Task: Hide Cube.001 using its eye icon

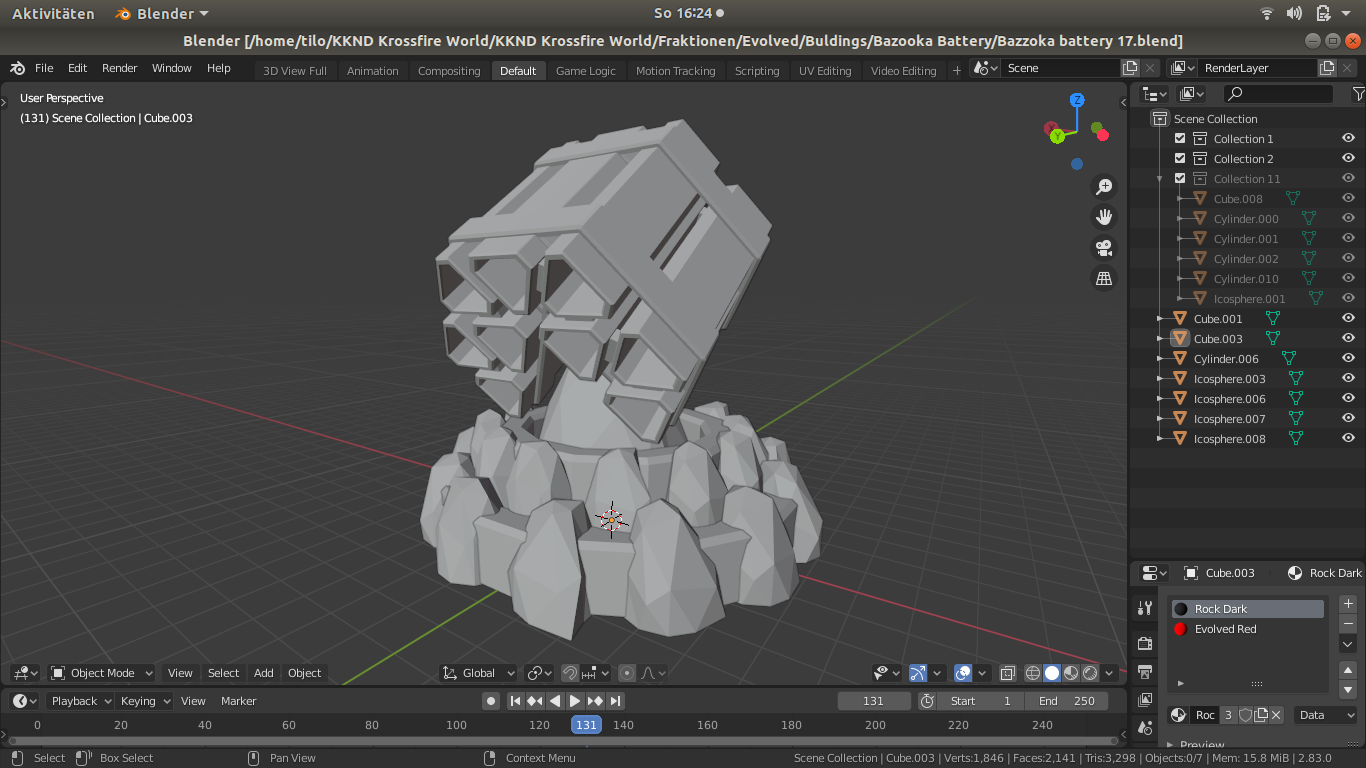Action: (x=1348, y=319)
